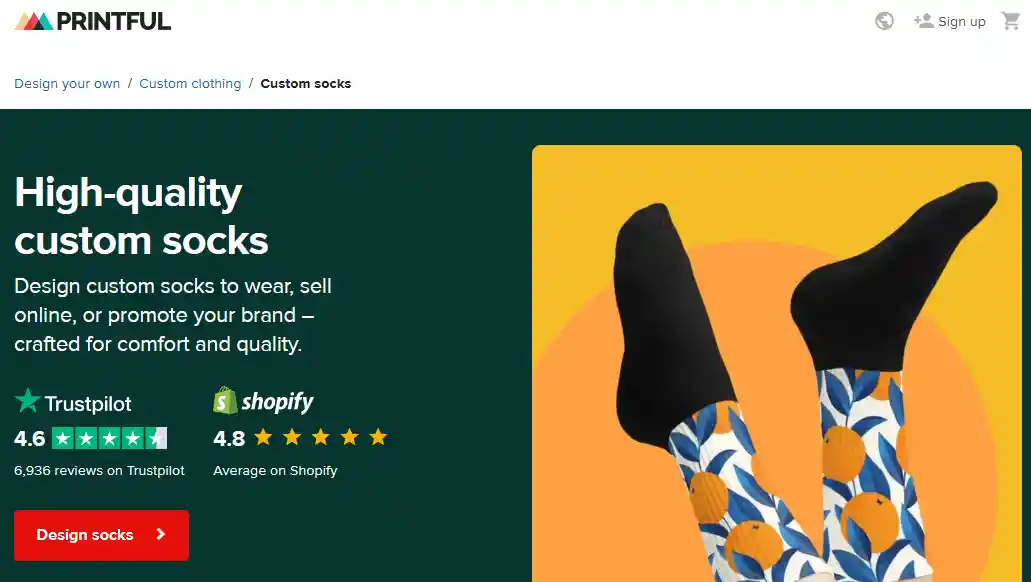Click the Printful mountain logo icon
The width and height of the screenshot is (1031, 582).
pyautogui.click(x=35, y=19)
